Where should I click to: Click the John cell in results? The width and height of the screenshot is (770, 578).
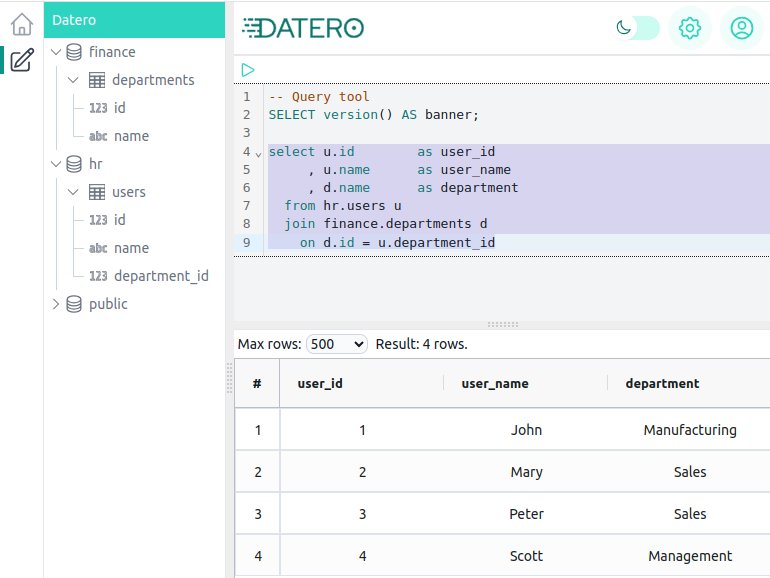[x=526, y=430]
